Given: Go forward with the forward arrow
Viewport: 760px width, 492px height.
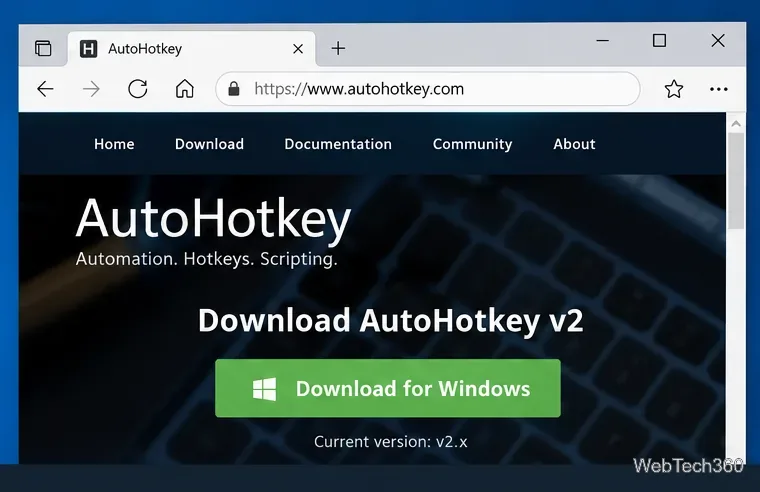Looking at the screenshot, I should point(91,89).
